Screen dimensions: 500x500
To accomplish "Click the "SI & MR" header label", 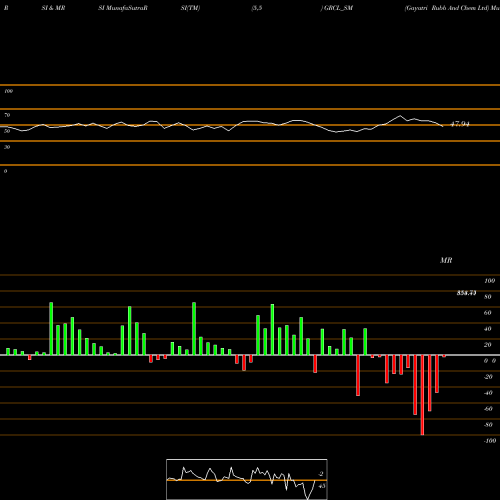I will (53, 8).
